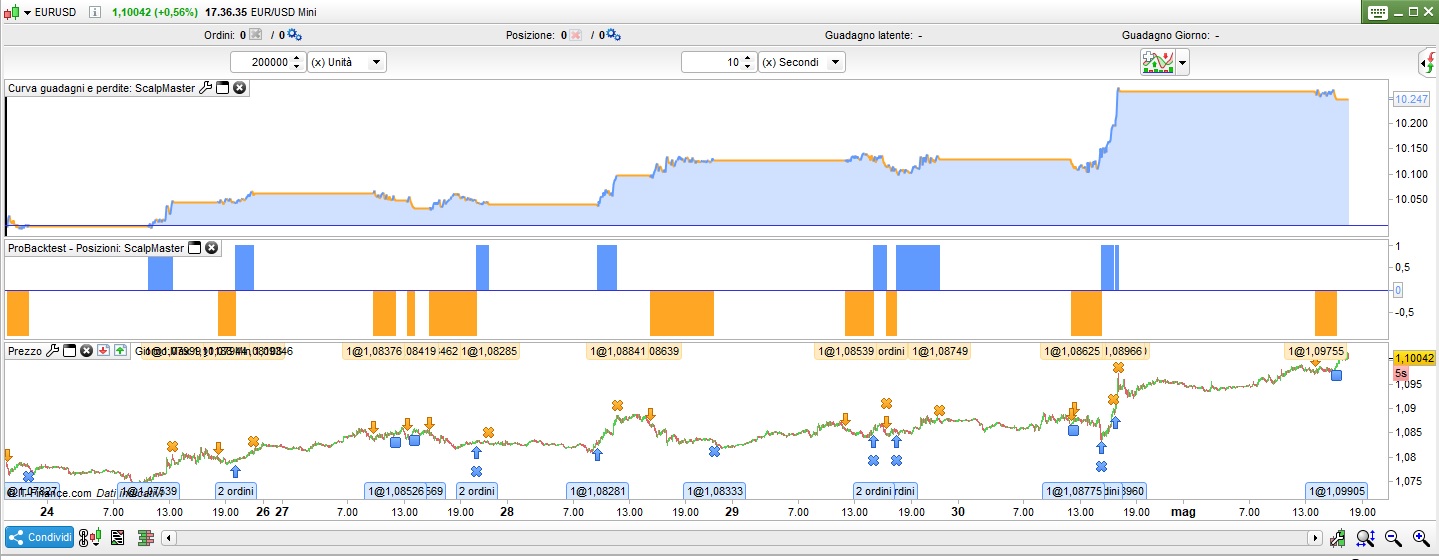The height and width of the screenshot is (560, 1439).
Task: Open the (x) Secondi timeframe dropdown
Action: click(x=801, y=62)
